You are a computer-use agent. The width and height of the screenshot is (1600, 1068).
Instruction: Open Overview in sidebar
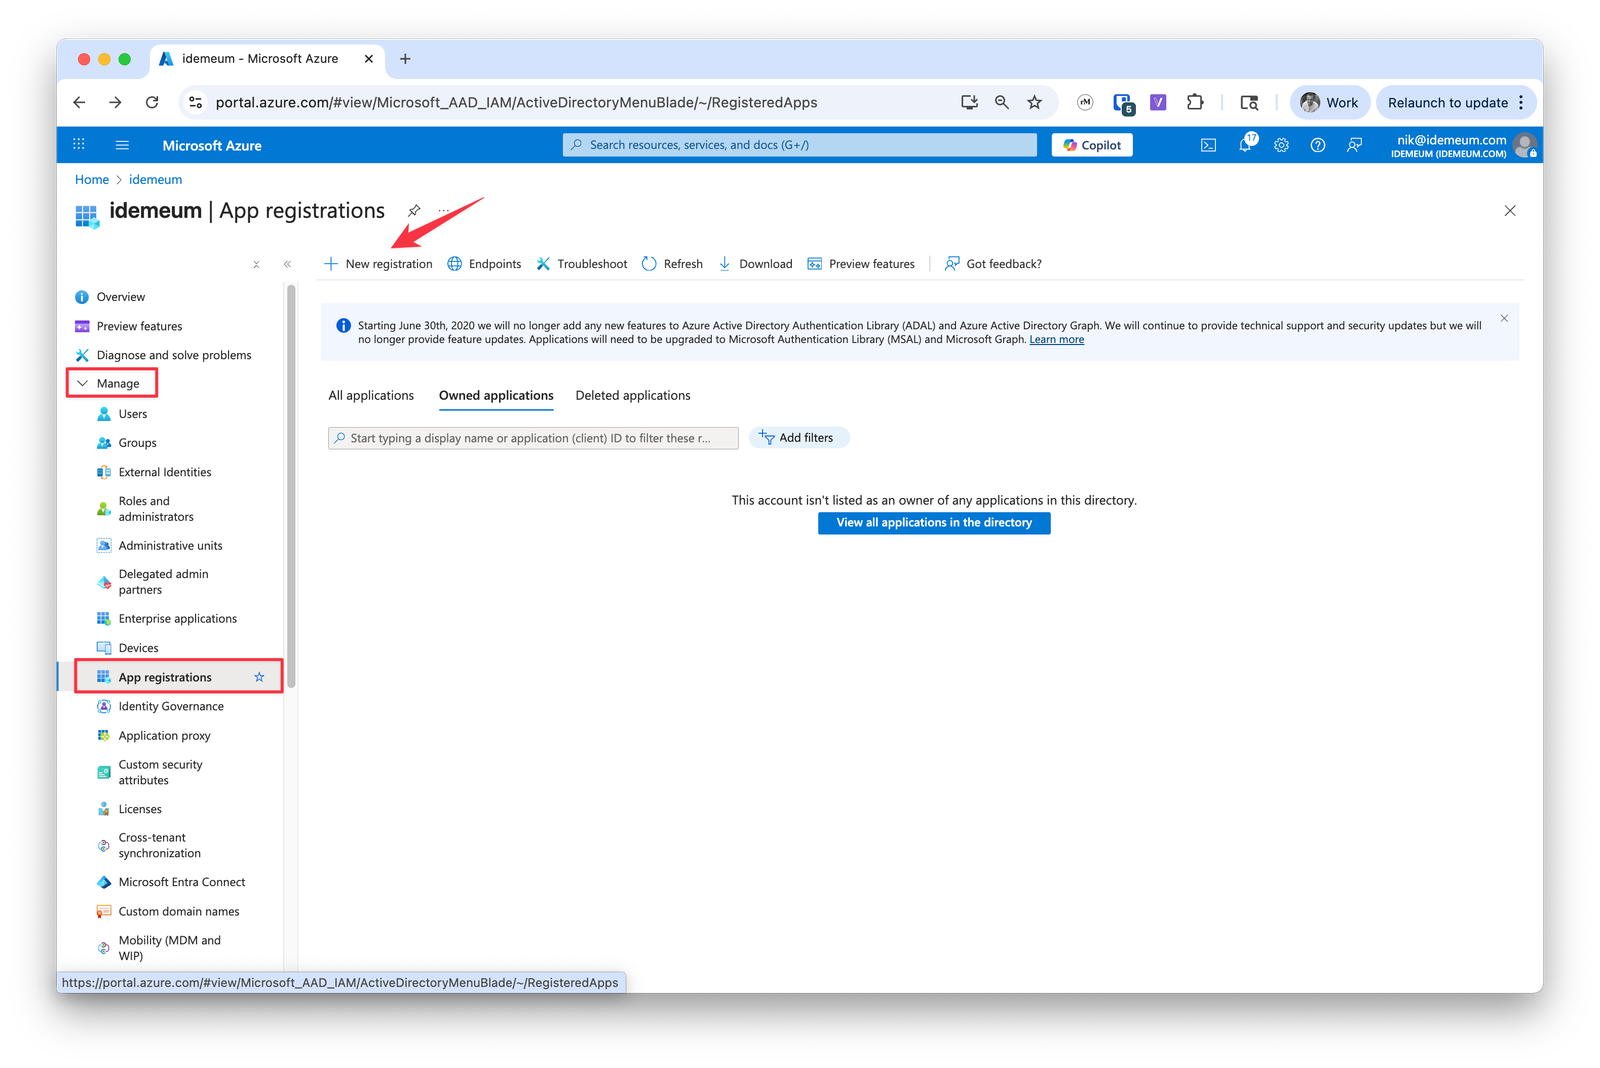(121, 297)
